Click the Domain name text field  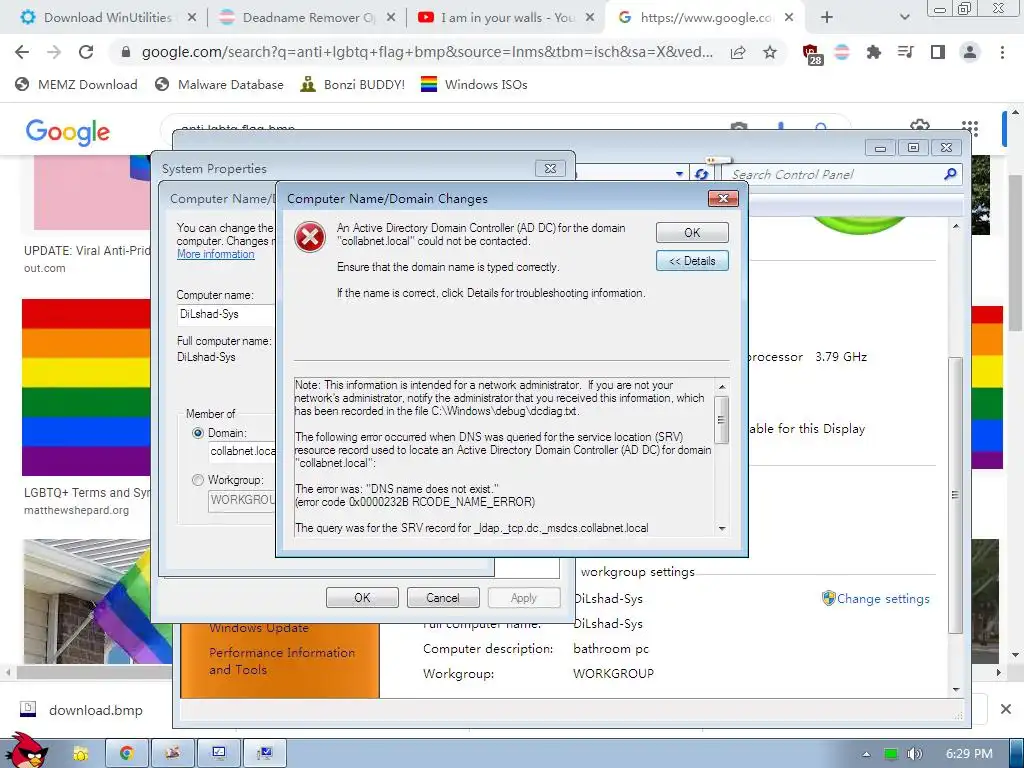(242, 451)
